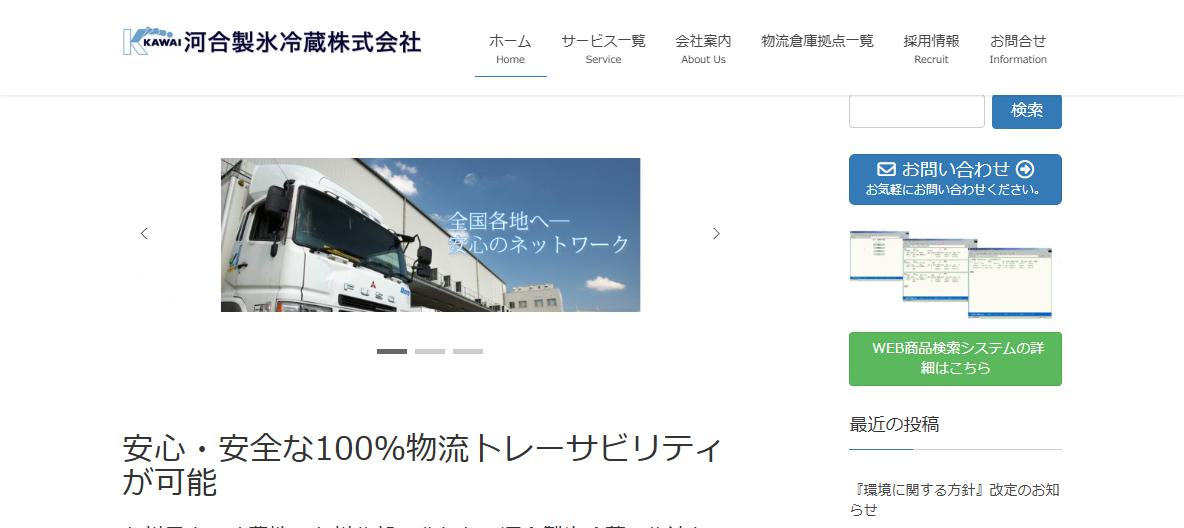This screenshot has width=1184, height=528.
Task: Open 採用情報 Recruit menu
Action: [931, 49]
